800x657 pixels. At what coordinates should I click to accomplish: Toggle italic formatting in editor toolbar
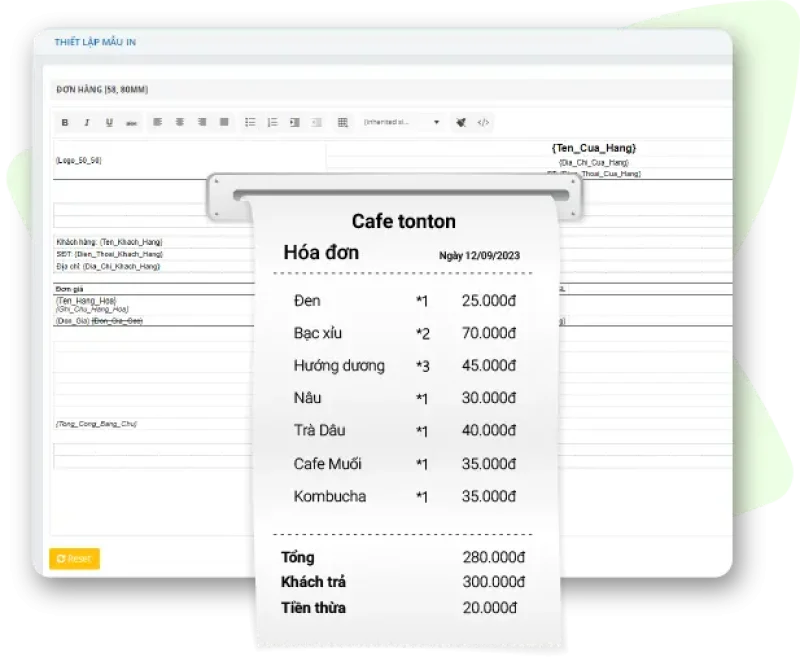click(87, 122)
